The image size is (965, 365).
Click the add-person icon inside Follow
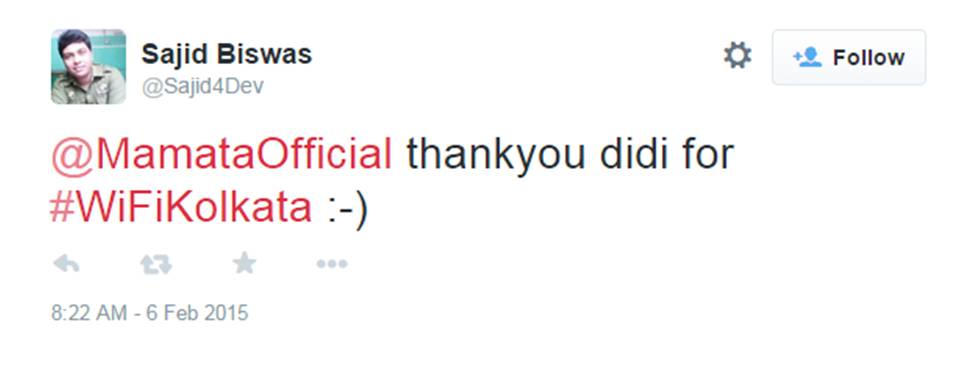[x=807, y=57]
